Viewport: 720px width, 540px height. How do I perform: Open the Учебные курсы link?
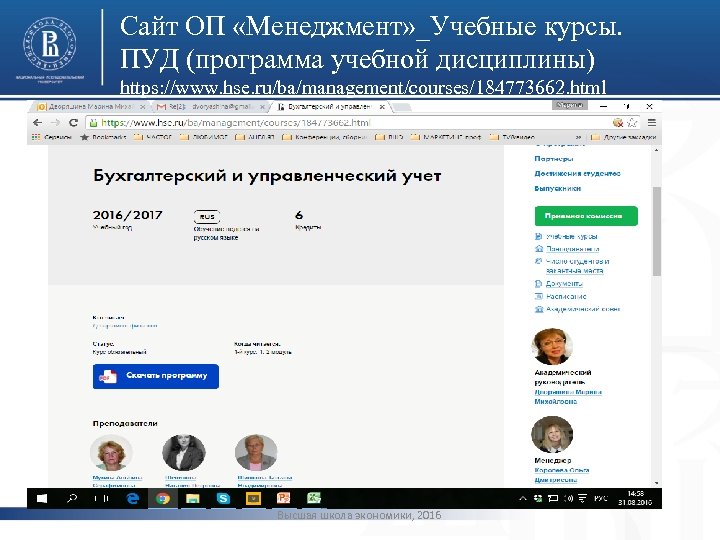tap(572, 236)
